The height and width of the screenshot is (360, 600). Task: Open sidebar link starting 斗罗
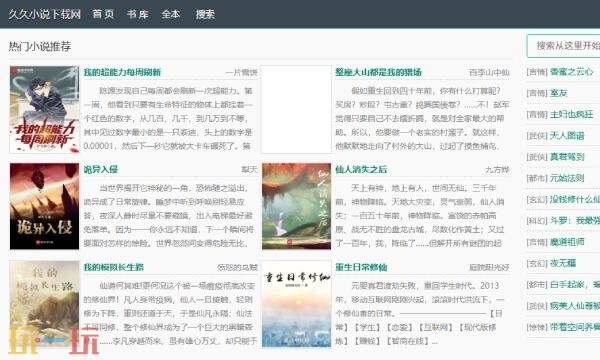point(575,221)
